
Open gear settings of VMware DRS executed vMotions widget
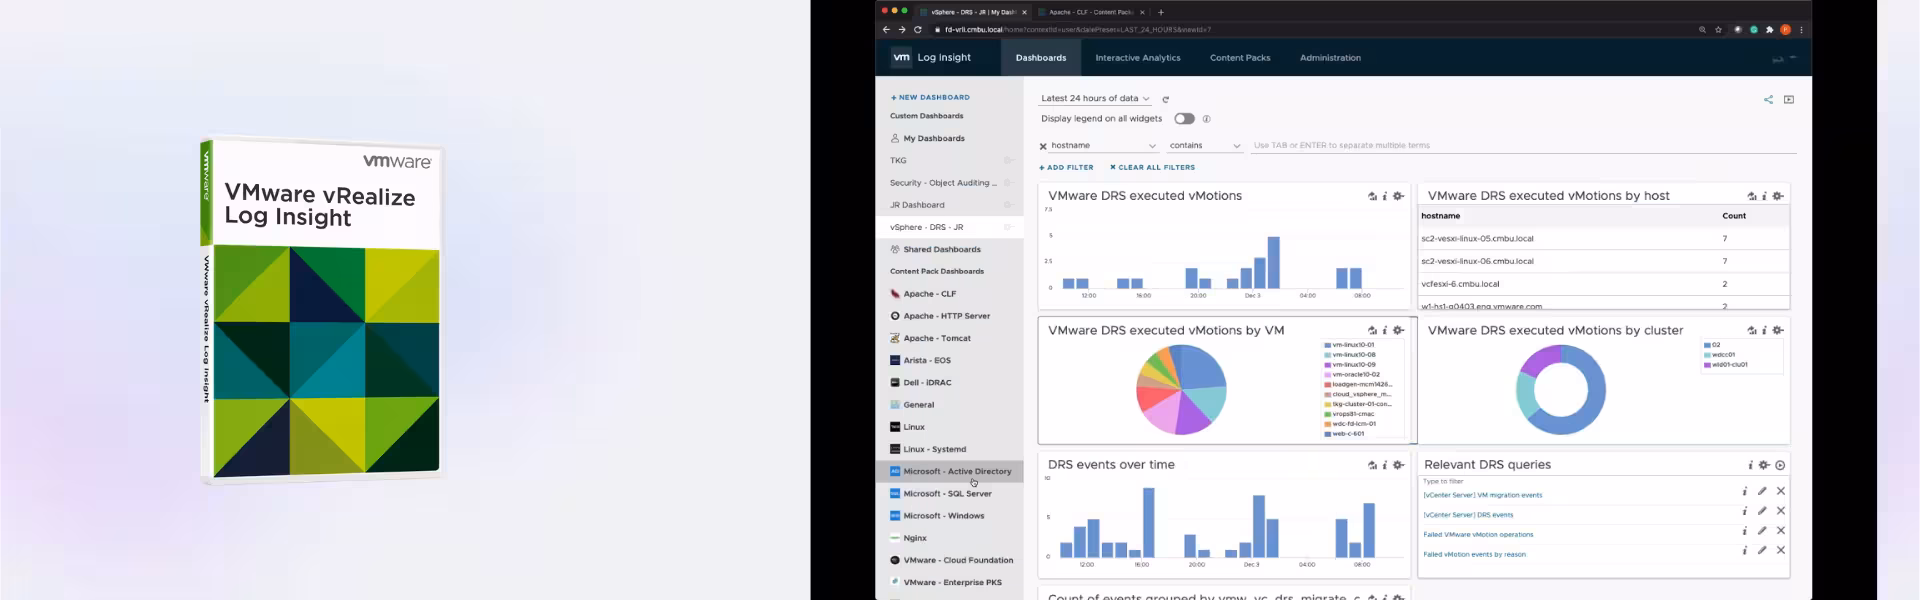[x=1399, y=196]
